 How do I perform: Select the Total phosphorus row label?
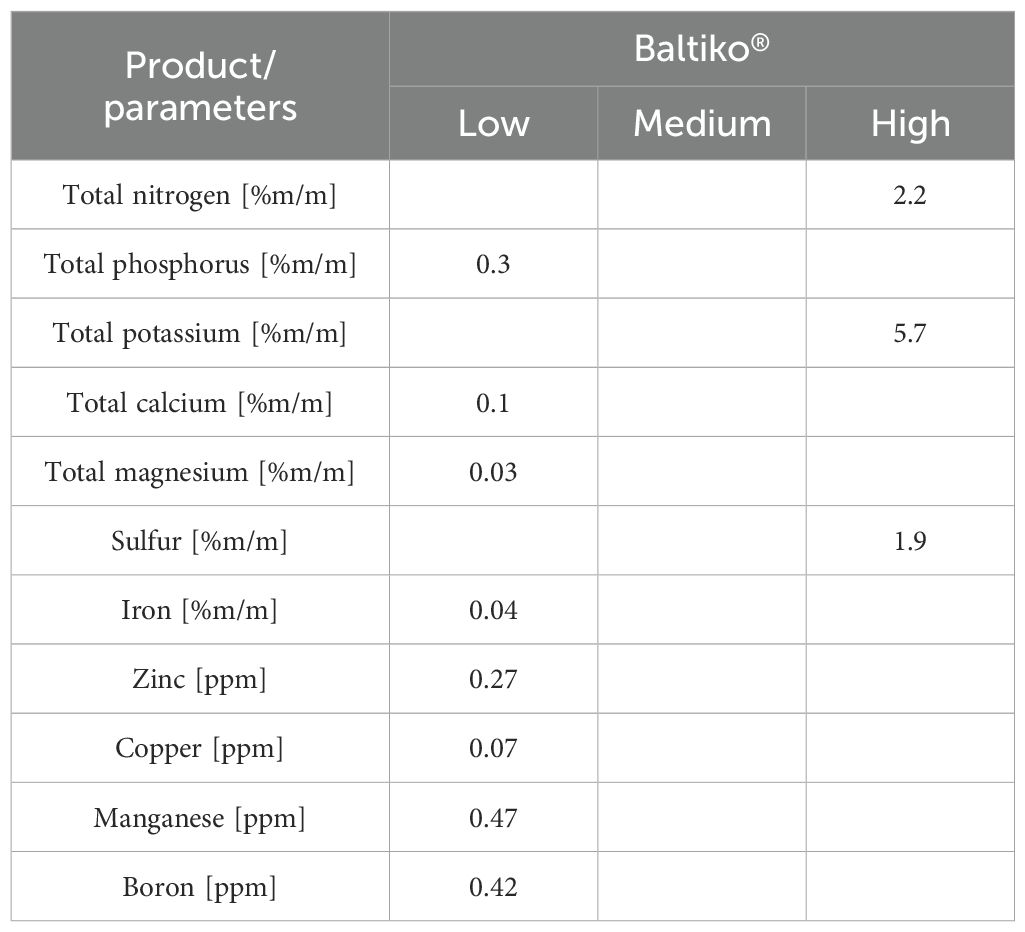[x=200, y=264]
